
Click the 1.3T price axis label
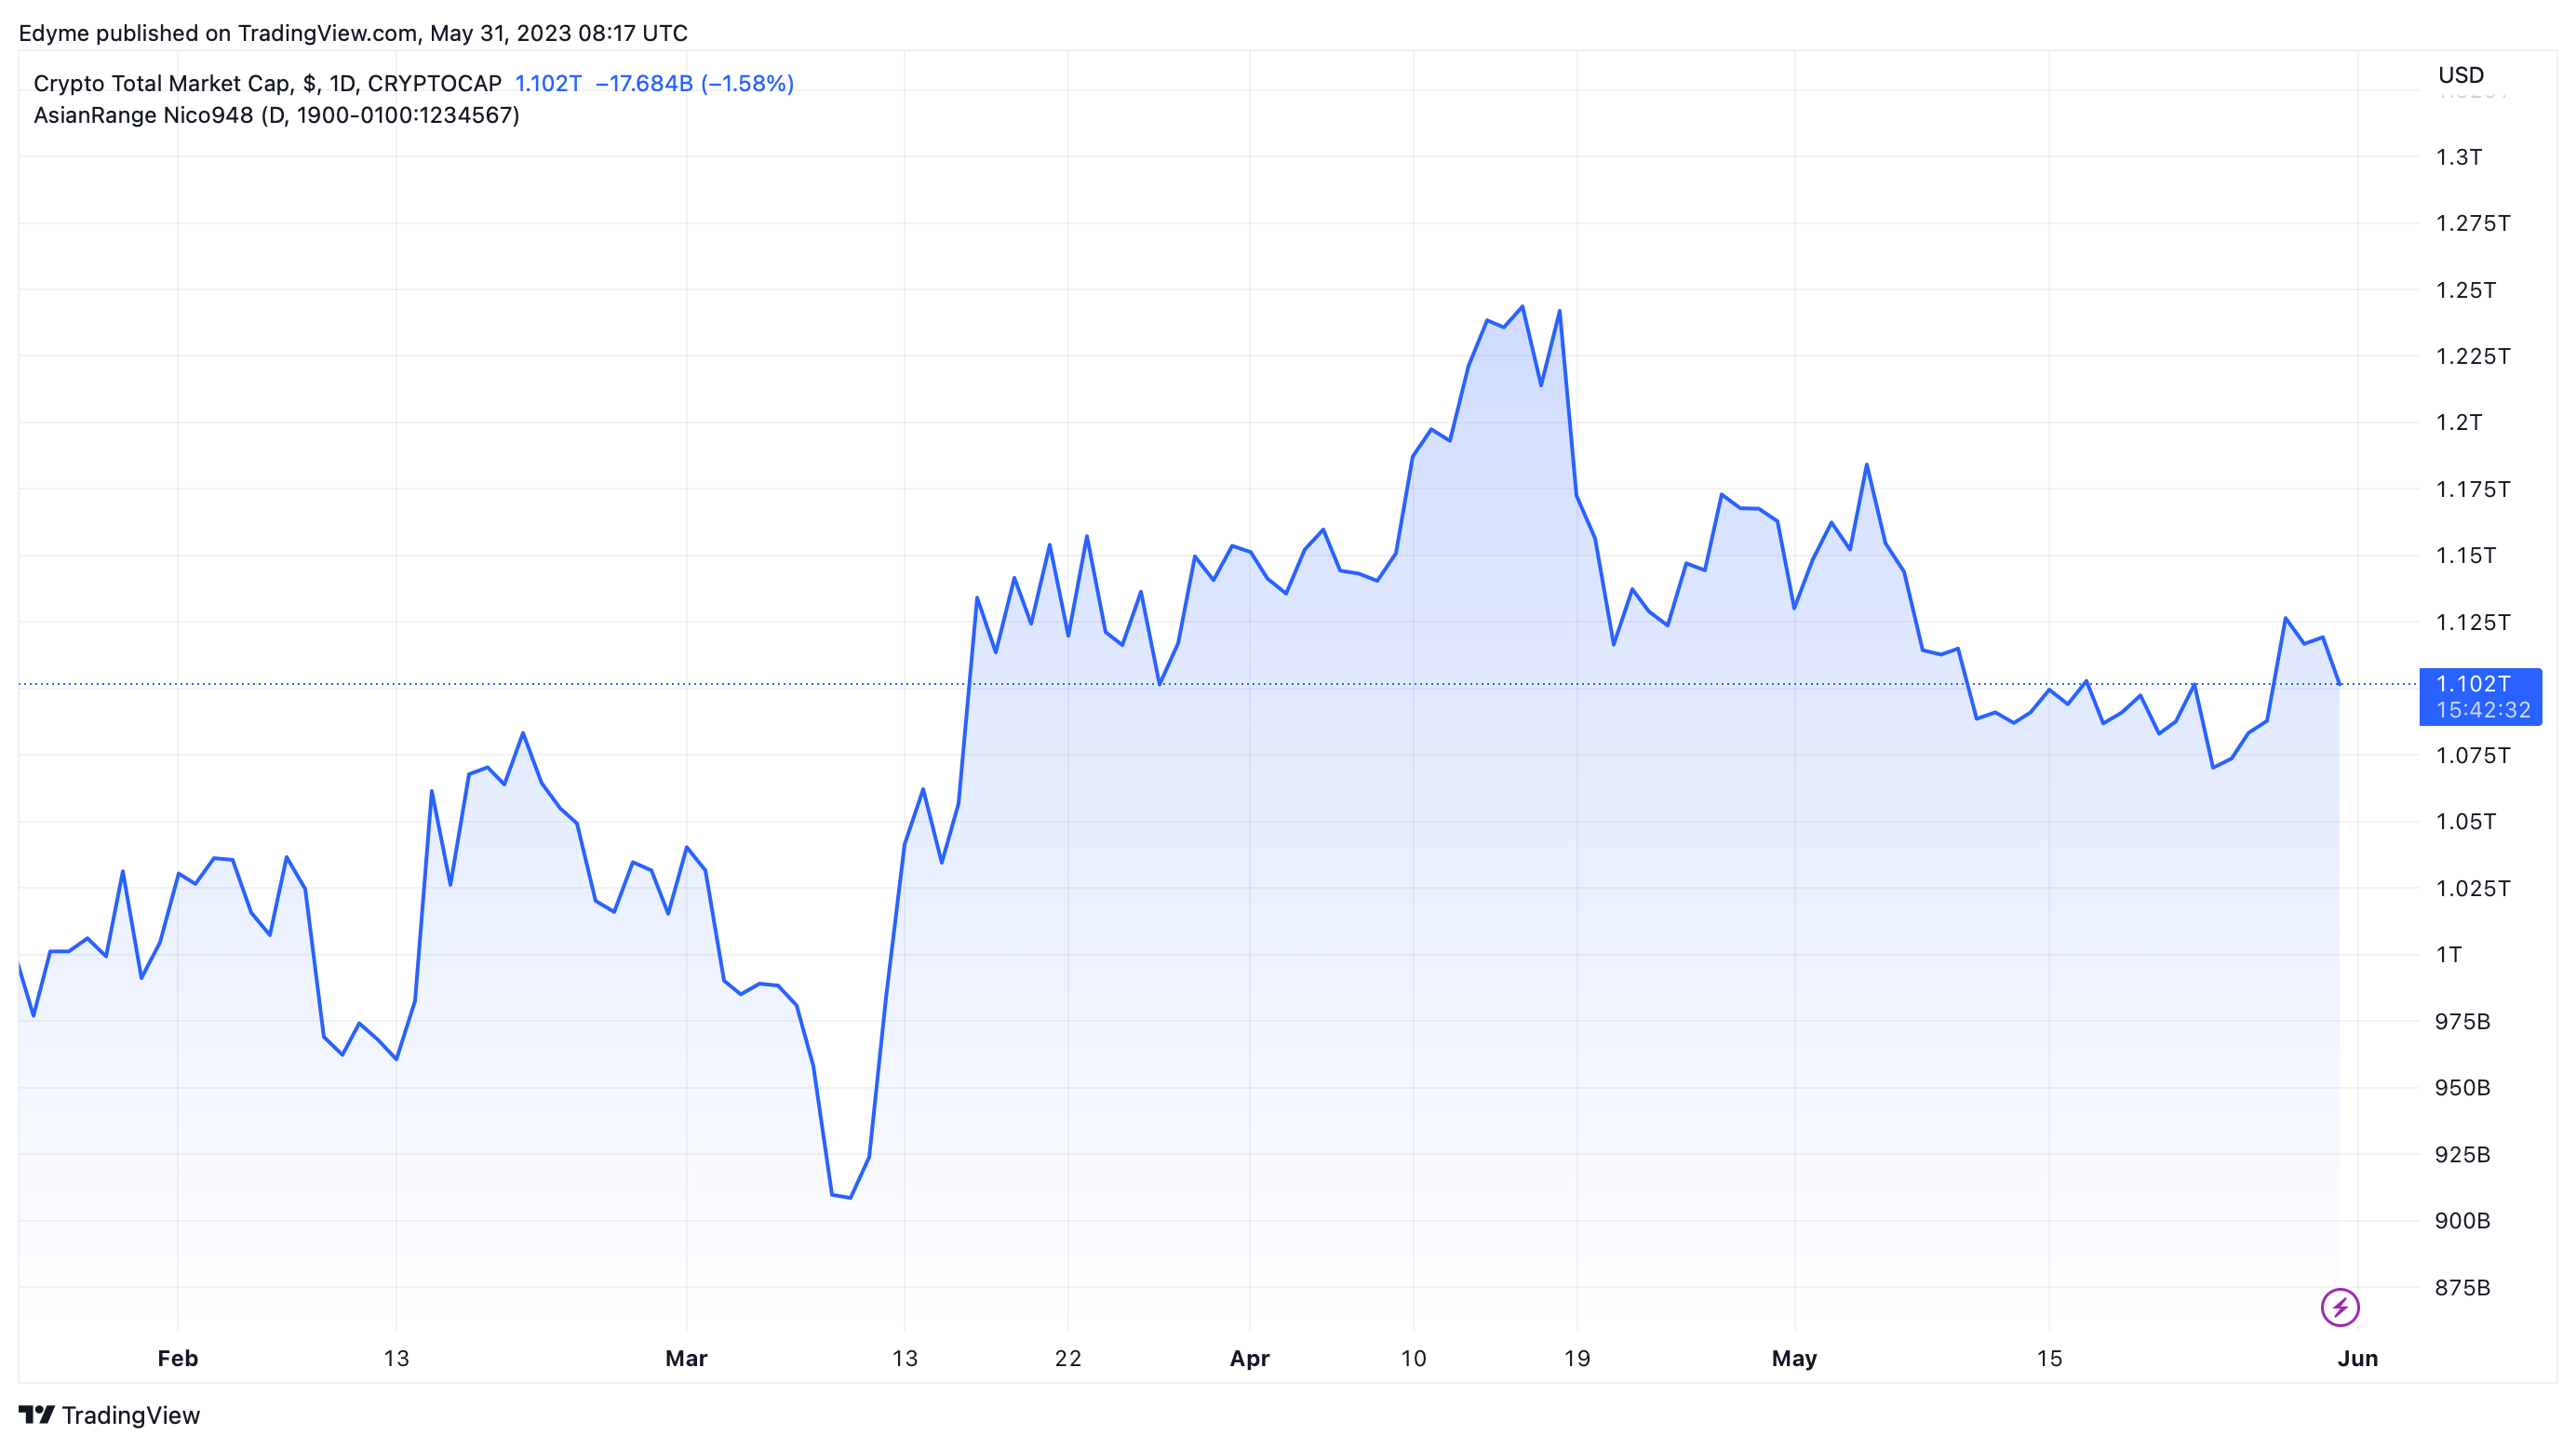click(2458, 157)
